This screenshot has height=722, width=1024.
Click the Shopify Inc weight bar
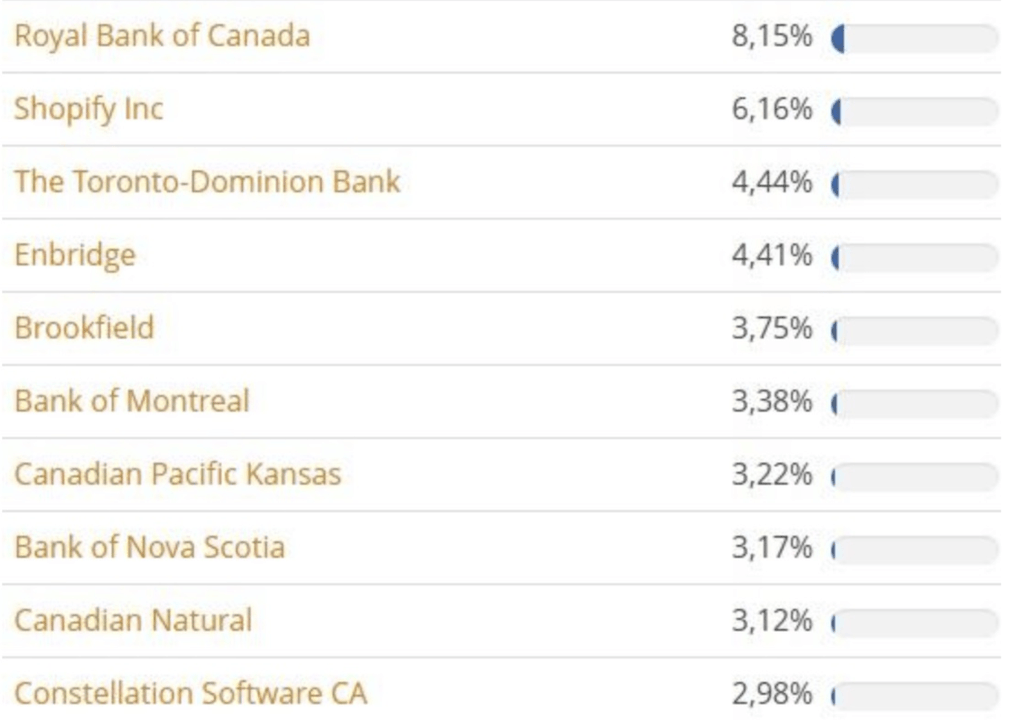tap(914, 112)
